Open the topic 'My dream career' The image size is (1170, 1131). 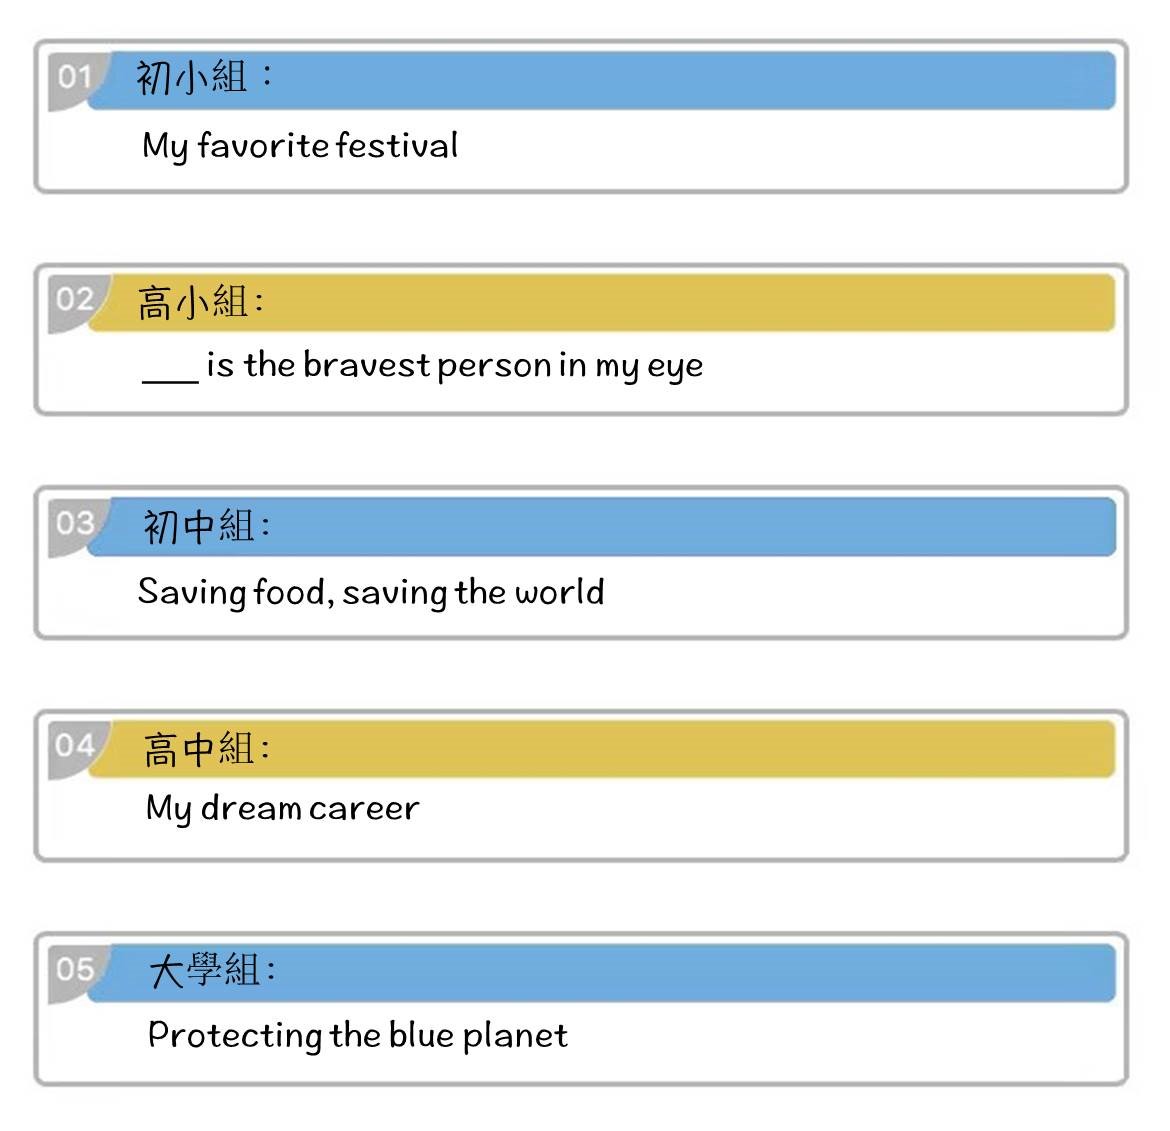tap(282, 809)
